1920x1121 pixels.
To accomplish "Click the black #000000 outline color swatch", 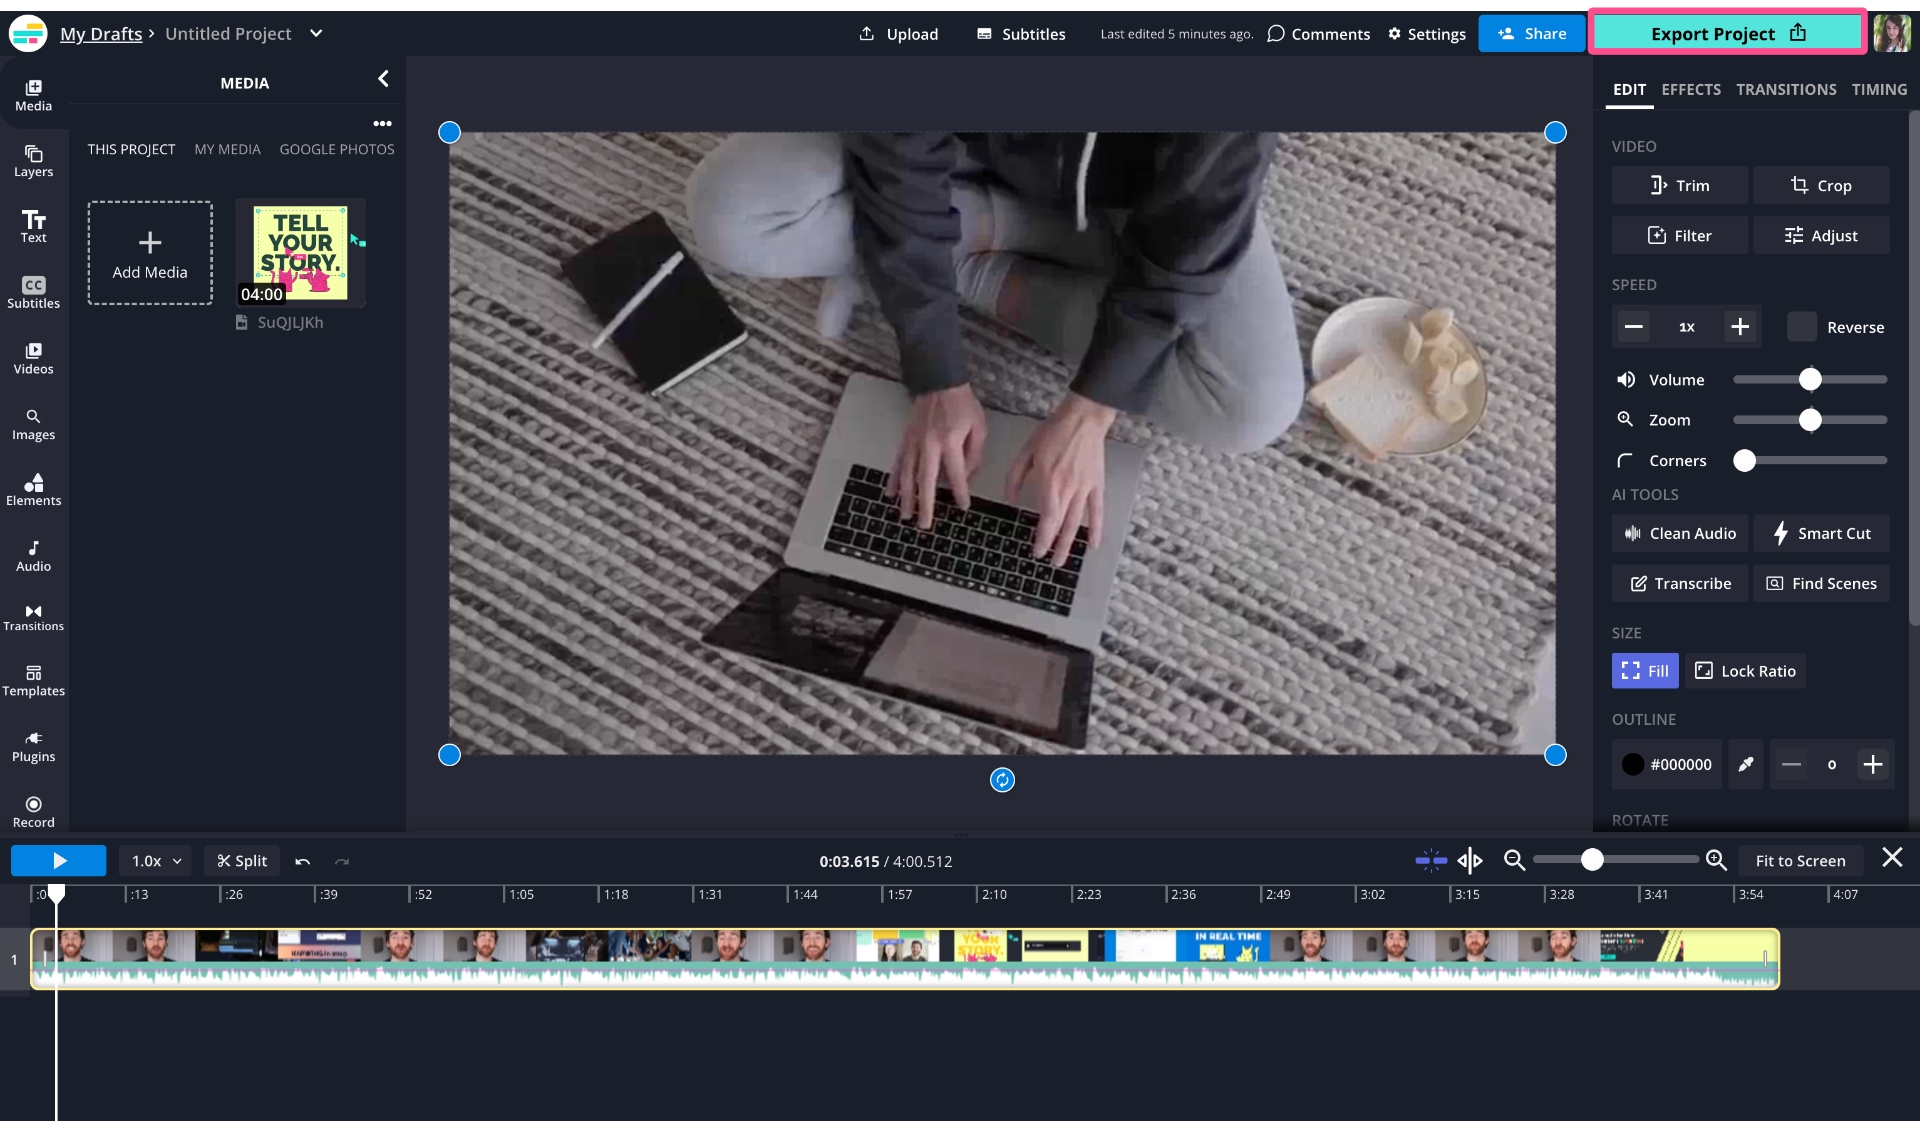I will tap(1632, 764).
